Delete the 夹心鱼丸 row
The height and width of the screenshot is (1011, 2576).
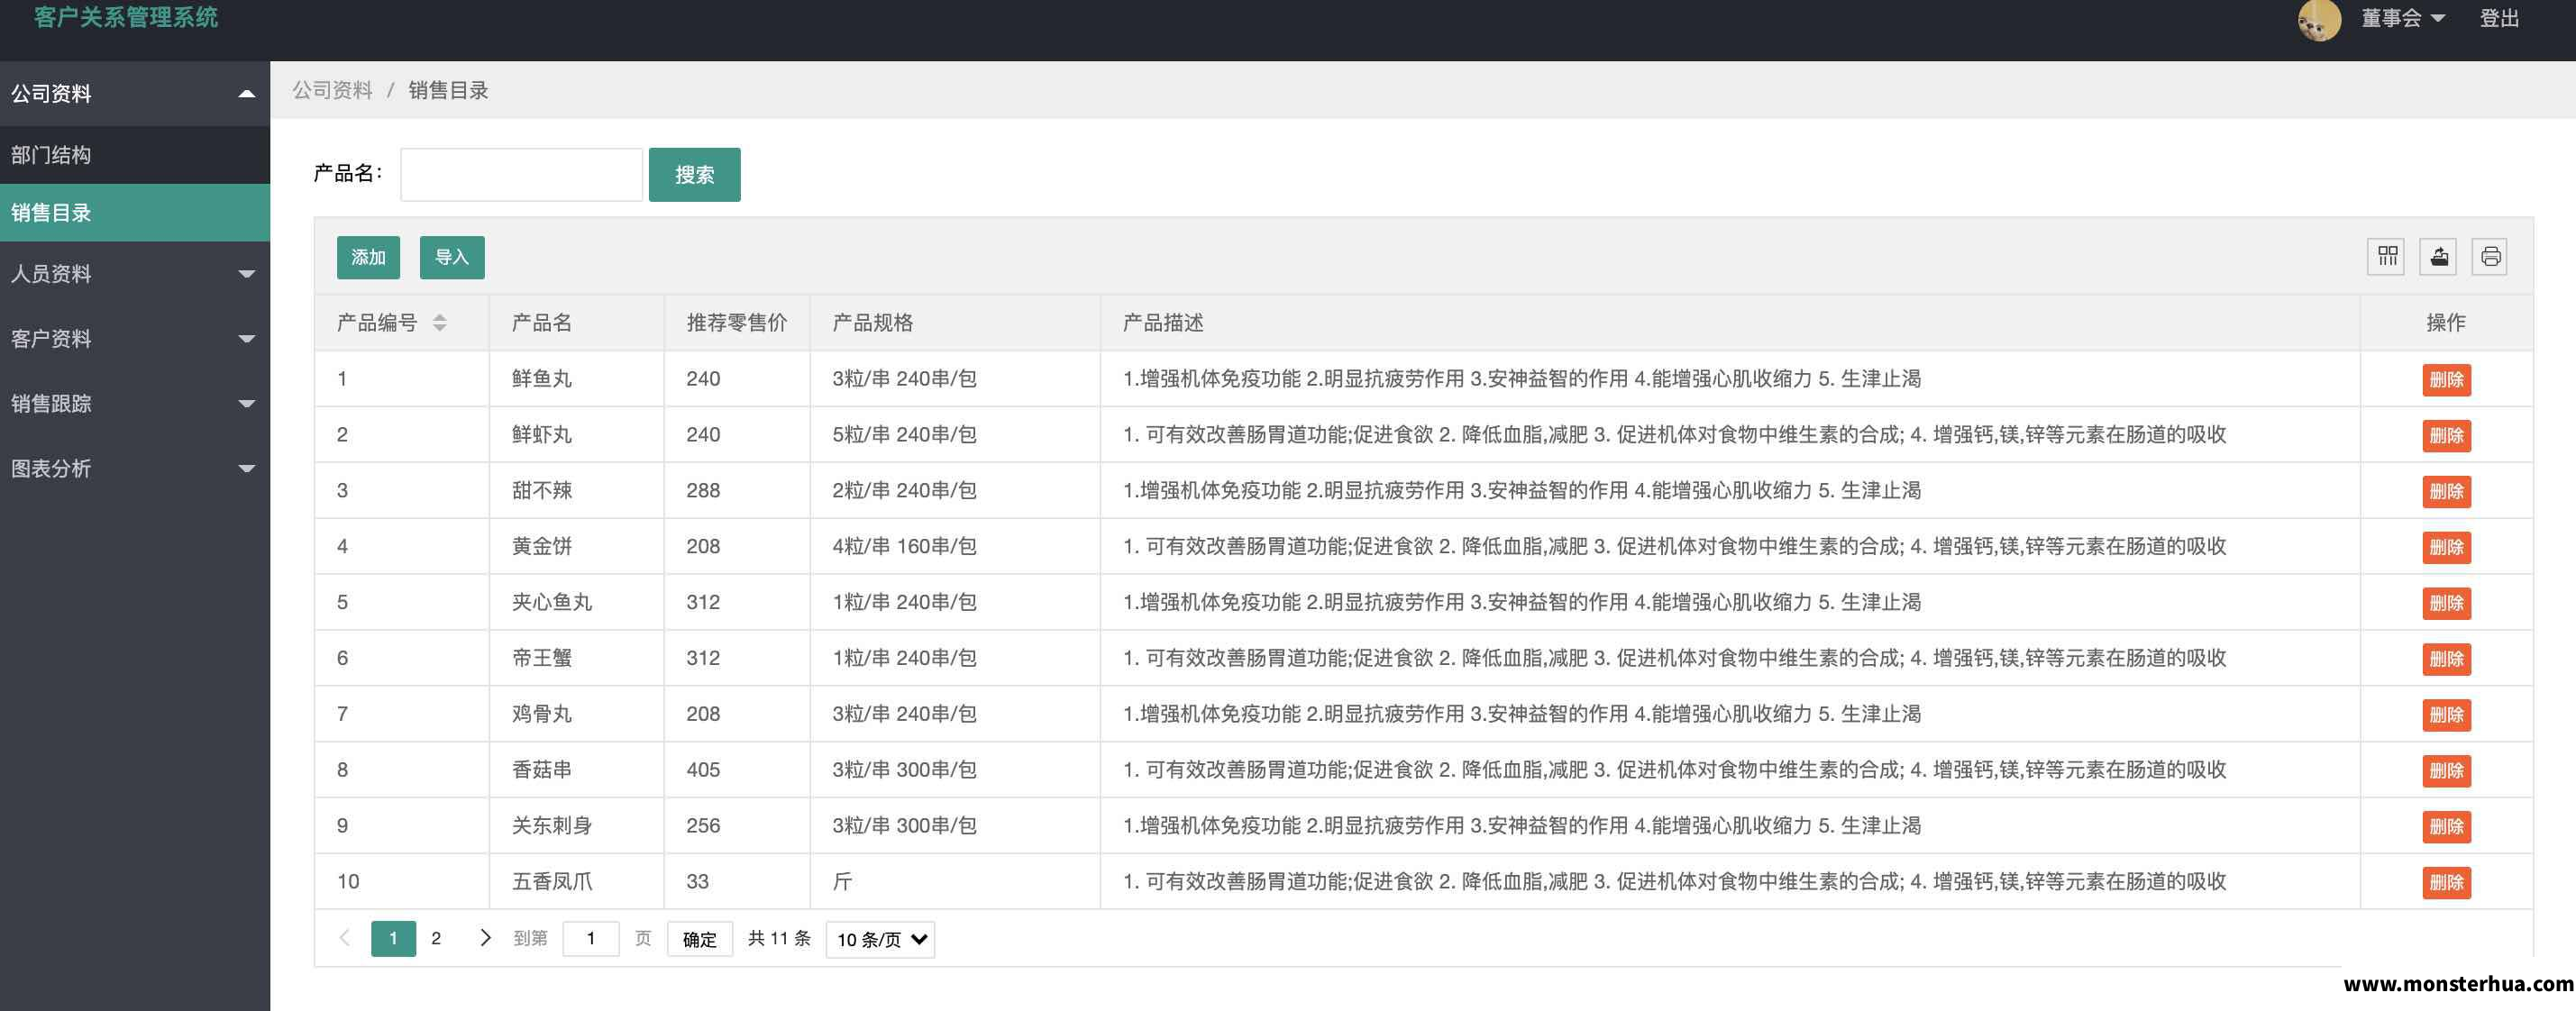pos(2446,604)
